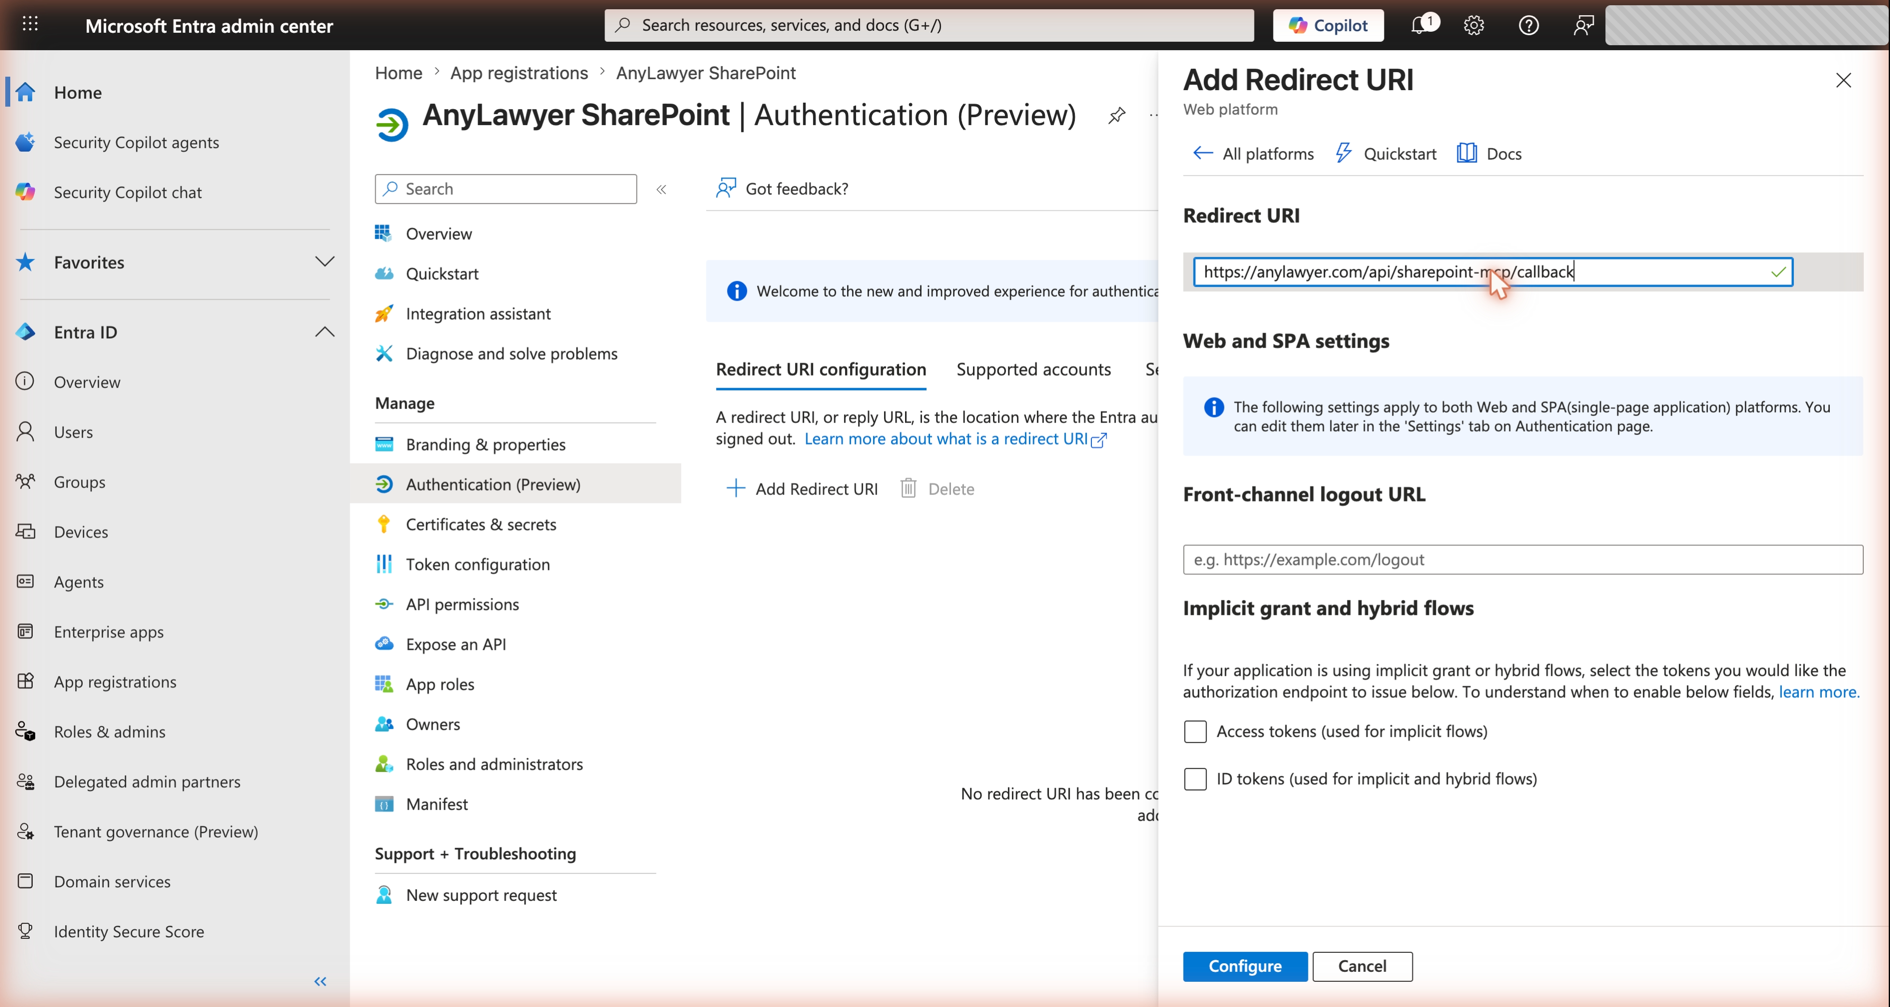Open Quickstart in the resource menu
Viewport: 1890px width, 1007px height.
[442, 274]
